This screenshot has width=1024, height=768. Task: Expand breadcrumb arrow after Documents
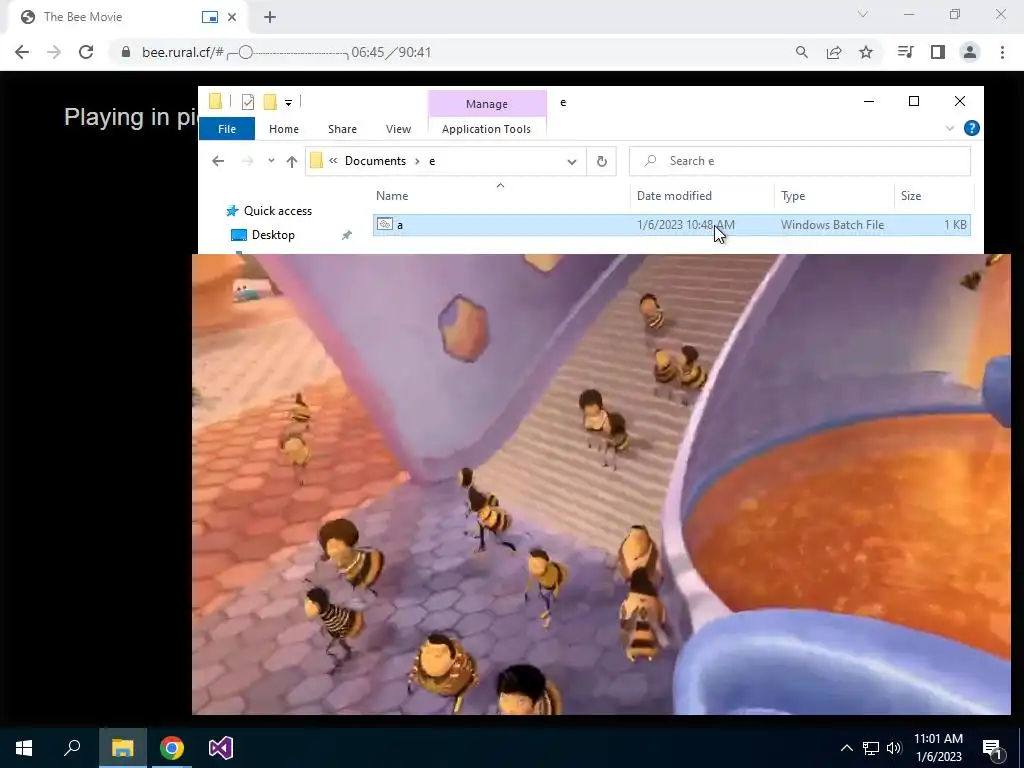(x=417, y=161)
